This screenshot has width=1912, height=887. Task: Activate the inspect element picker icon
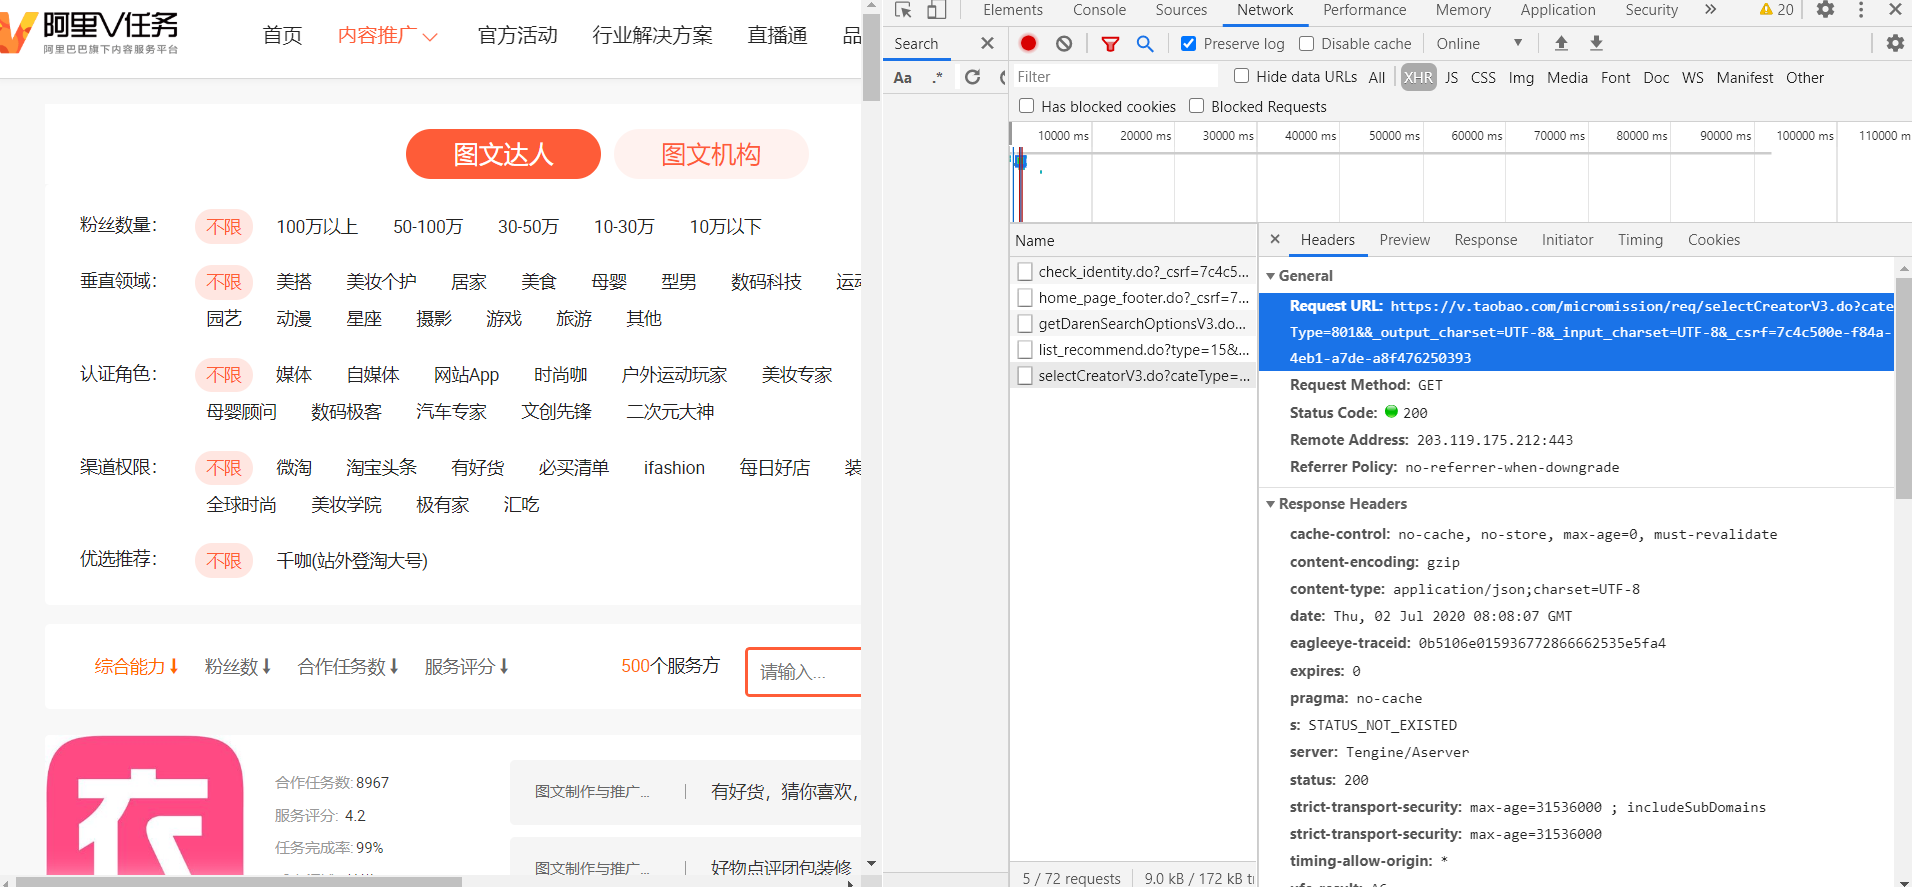(904, 10)
